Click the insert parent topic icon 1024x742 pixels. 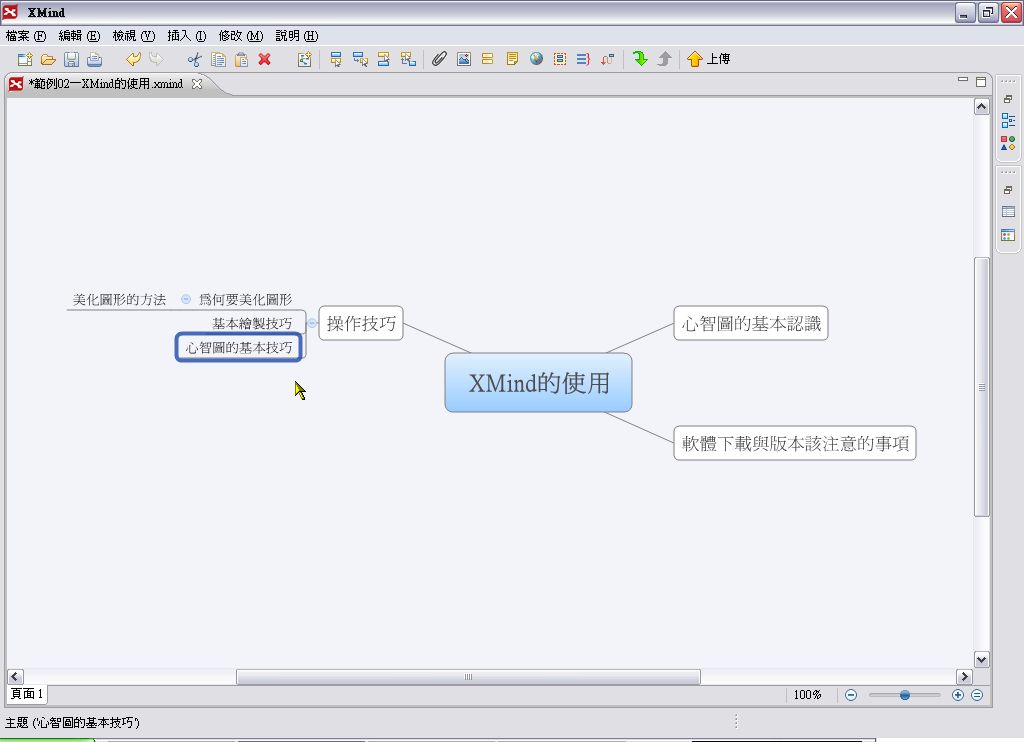[408, 59]
